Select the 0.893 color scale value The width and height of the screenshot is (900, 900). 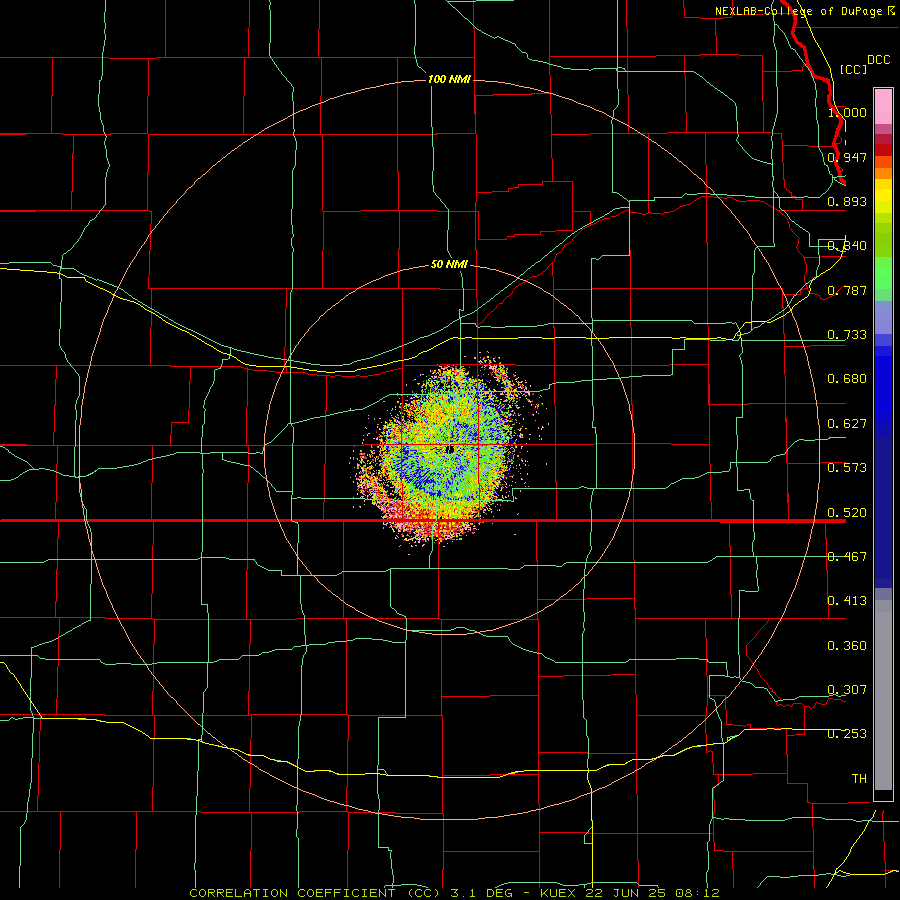847,201
